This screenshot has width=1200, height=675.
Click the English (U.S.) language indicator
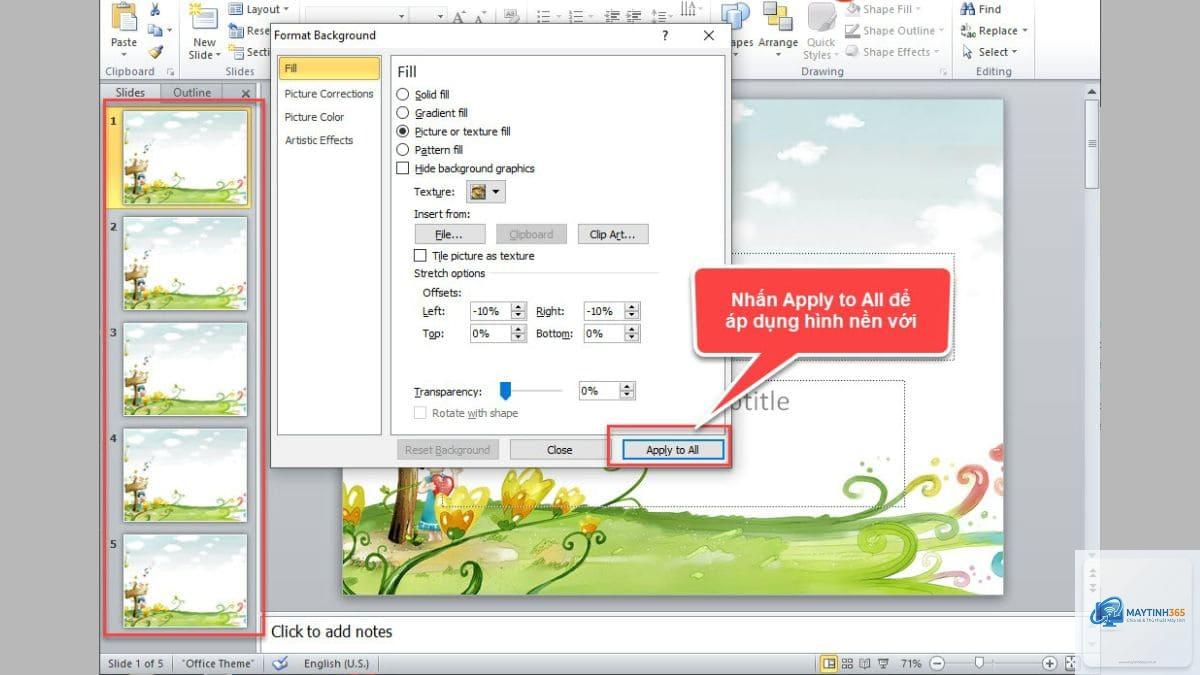click(x=337, y=663)
